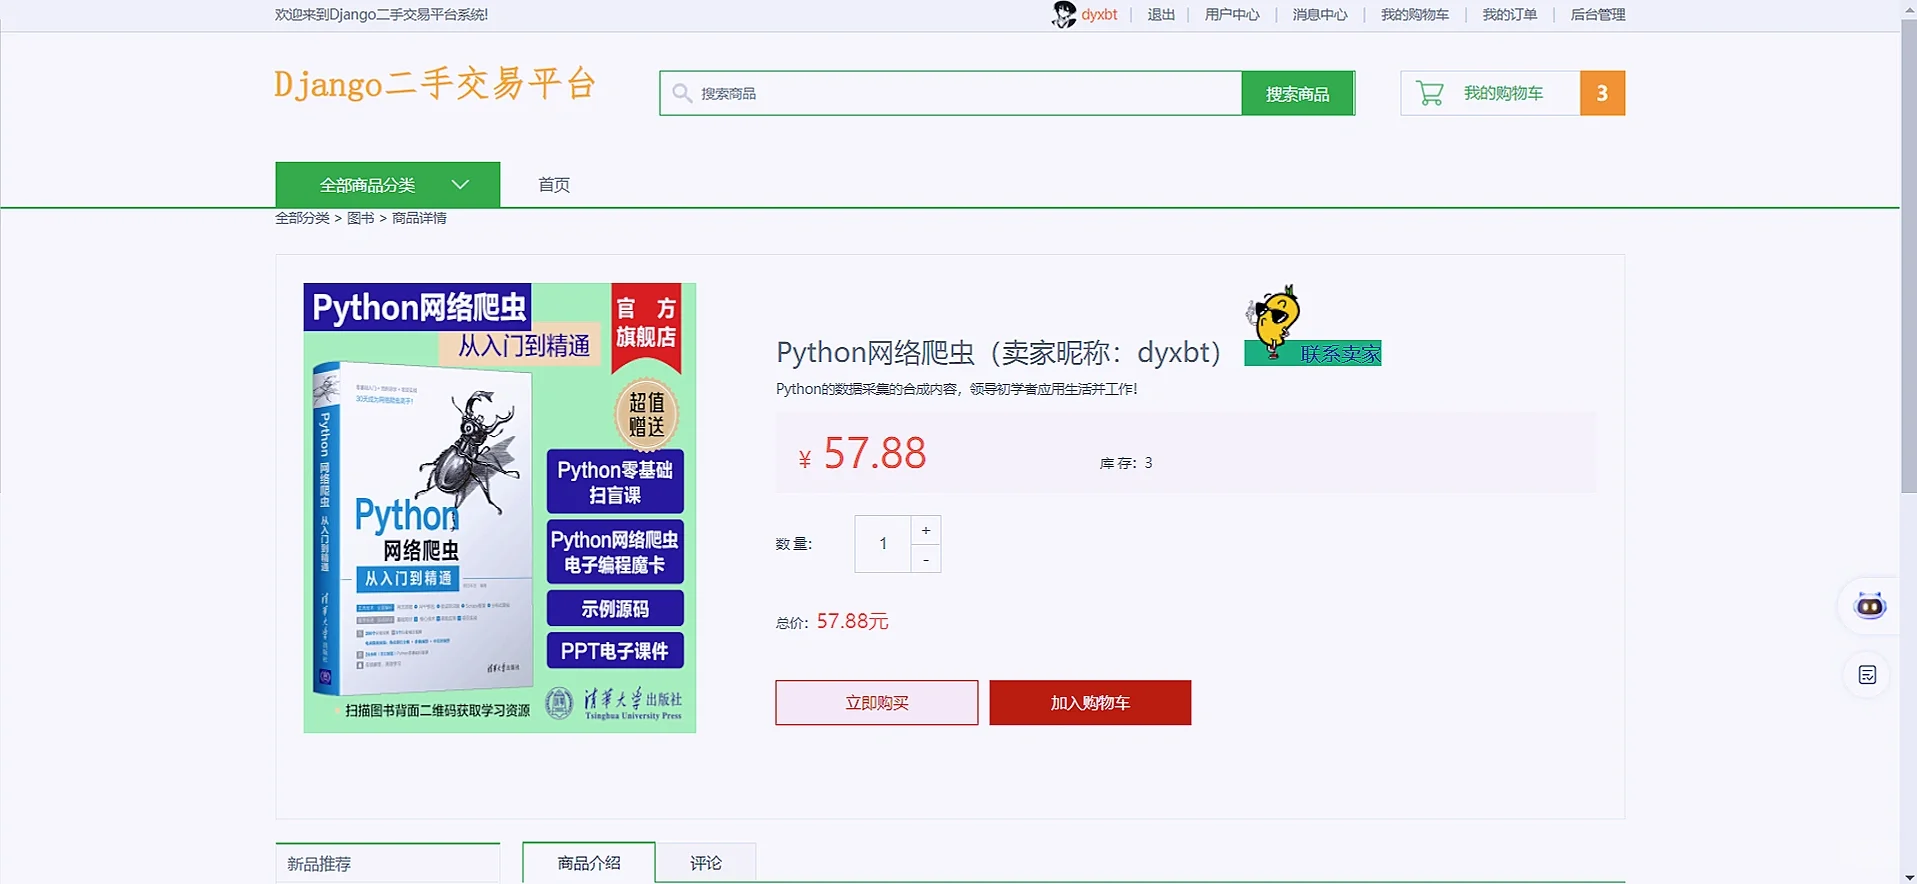The height and width of the screenshot is (884, 1917).
Task: Open the 首页 nav item
Action: (554, 185)
